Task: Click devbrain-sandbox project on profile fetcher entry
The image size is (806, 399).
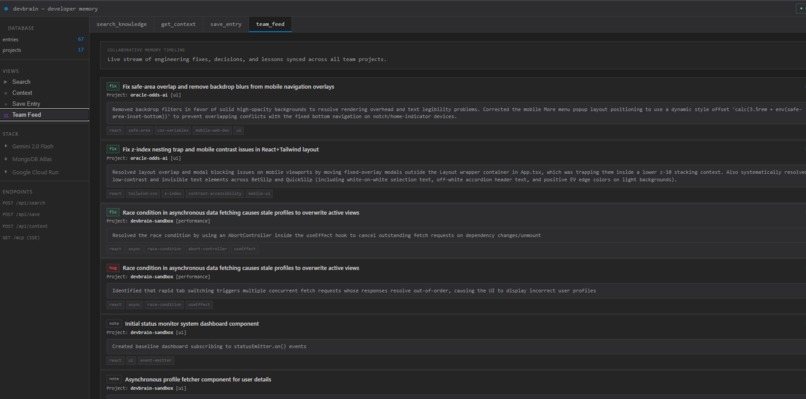Action: [152, 388]
